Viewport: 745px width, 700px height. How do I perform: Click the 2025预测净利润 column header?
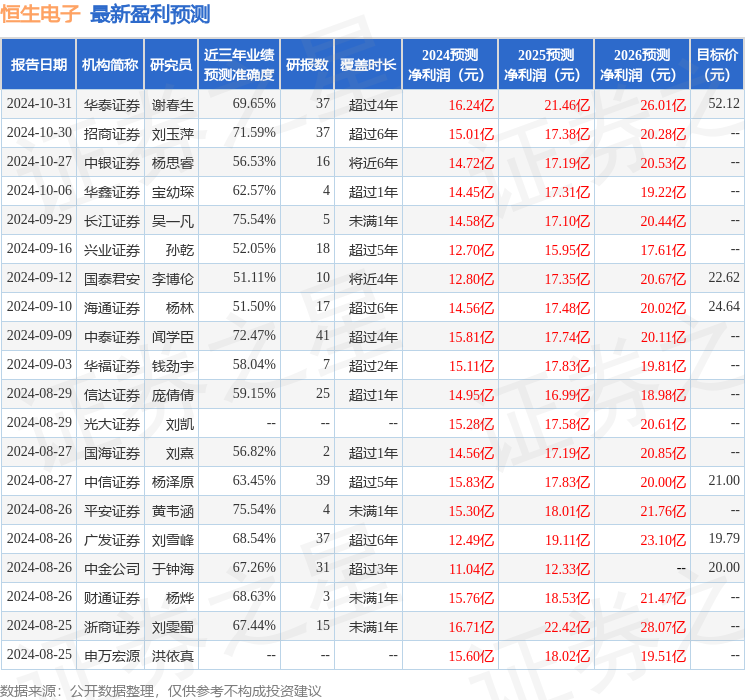click(546, 64)
